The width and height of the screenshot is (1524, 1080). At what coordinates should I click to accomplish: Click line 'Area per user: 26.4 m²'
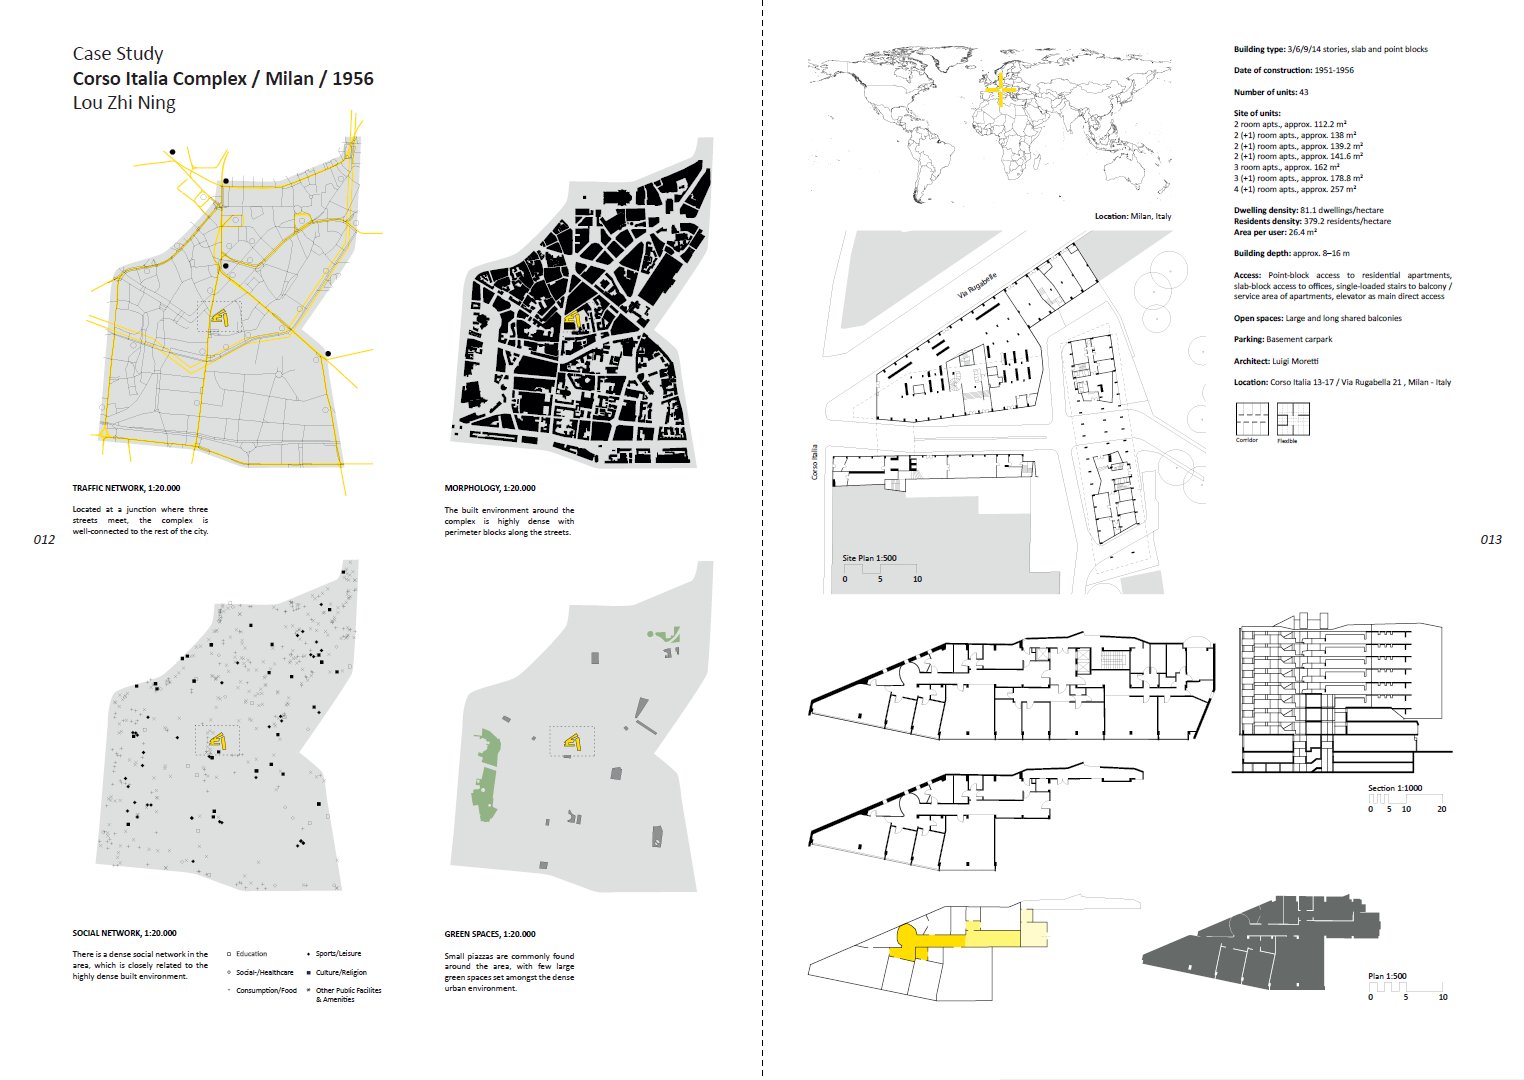click(1276, 232)
